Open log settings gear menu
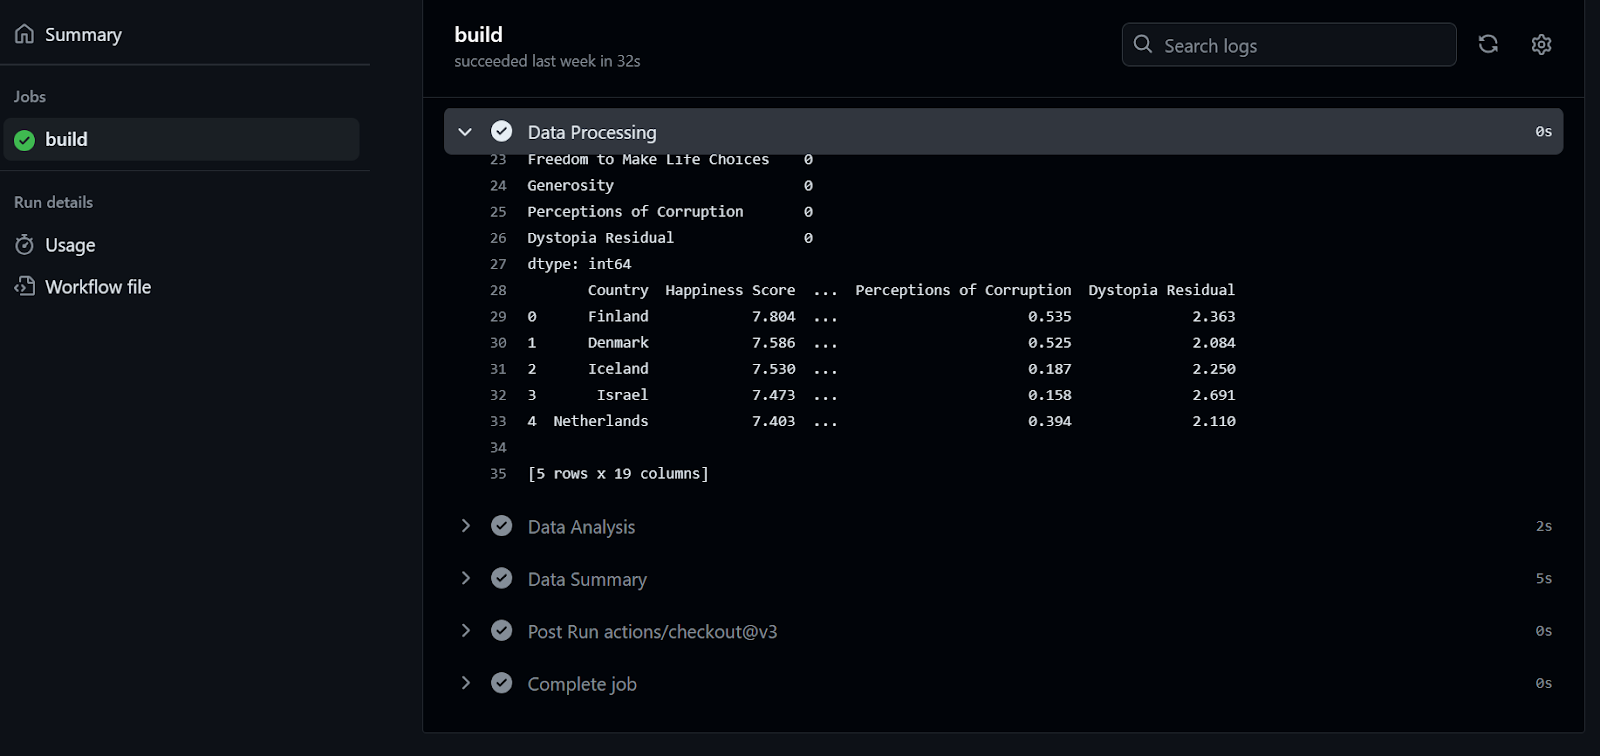This screenshot has height=756, width=1600. [1541, 44]
